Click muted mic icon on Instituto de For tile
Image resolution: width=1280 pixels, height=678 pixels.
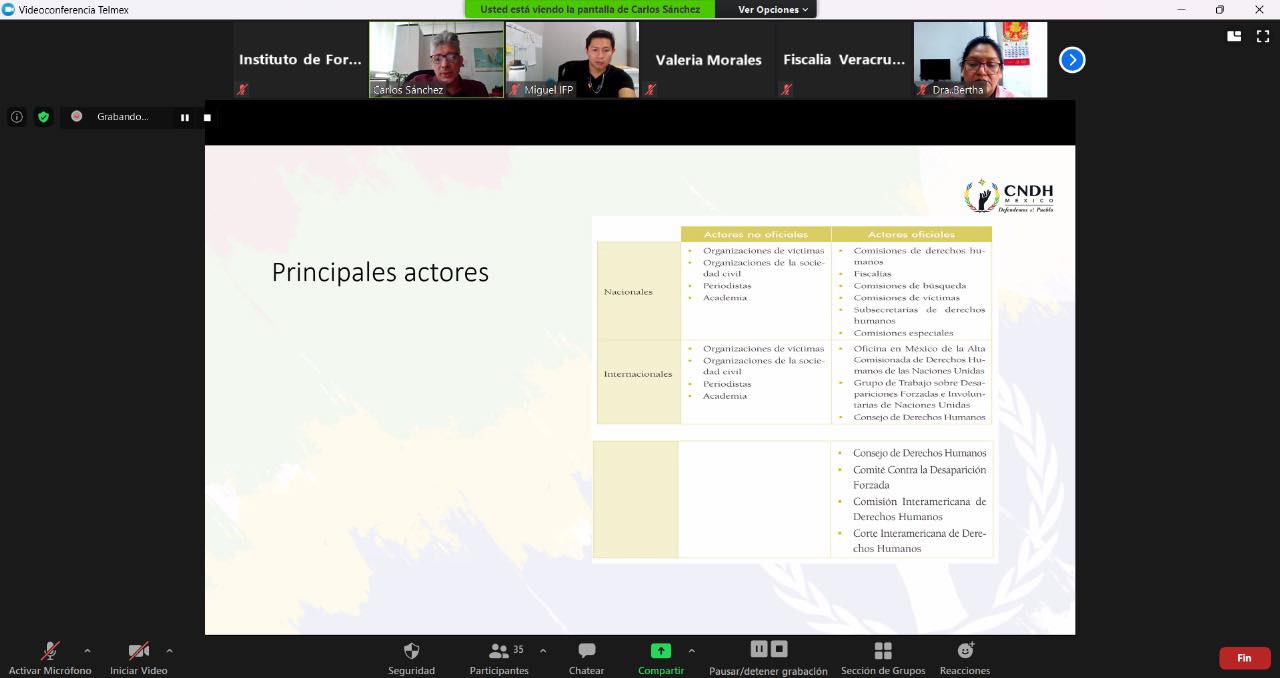click(x=242, y=89)
